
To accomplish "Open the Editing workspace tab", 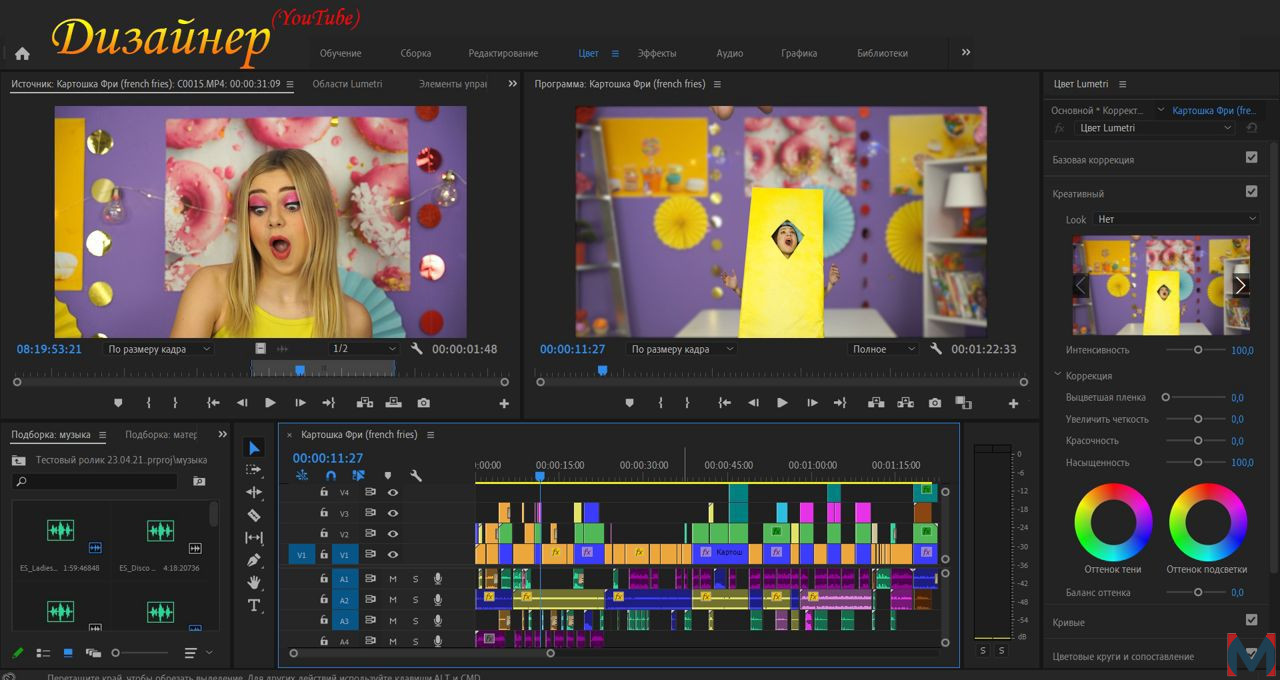I will tap(503, 53).
